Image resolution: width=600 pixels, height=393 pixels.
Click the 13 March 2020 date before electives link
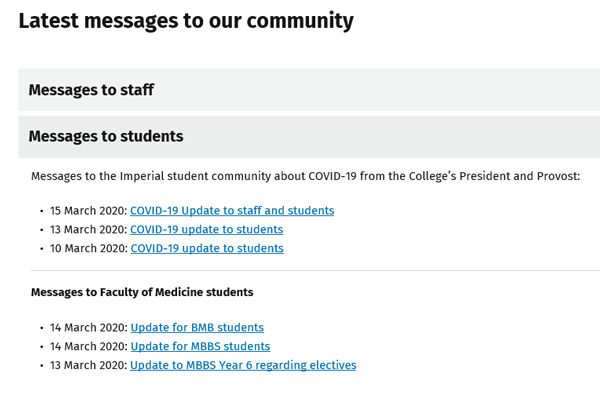88,365
